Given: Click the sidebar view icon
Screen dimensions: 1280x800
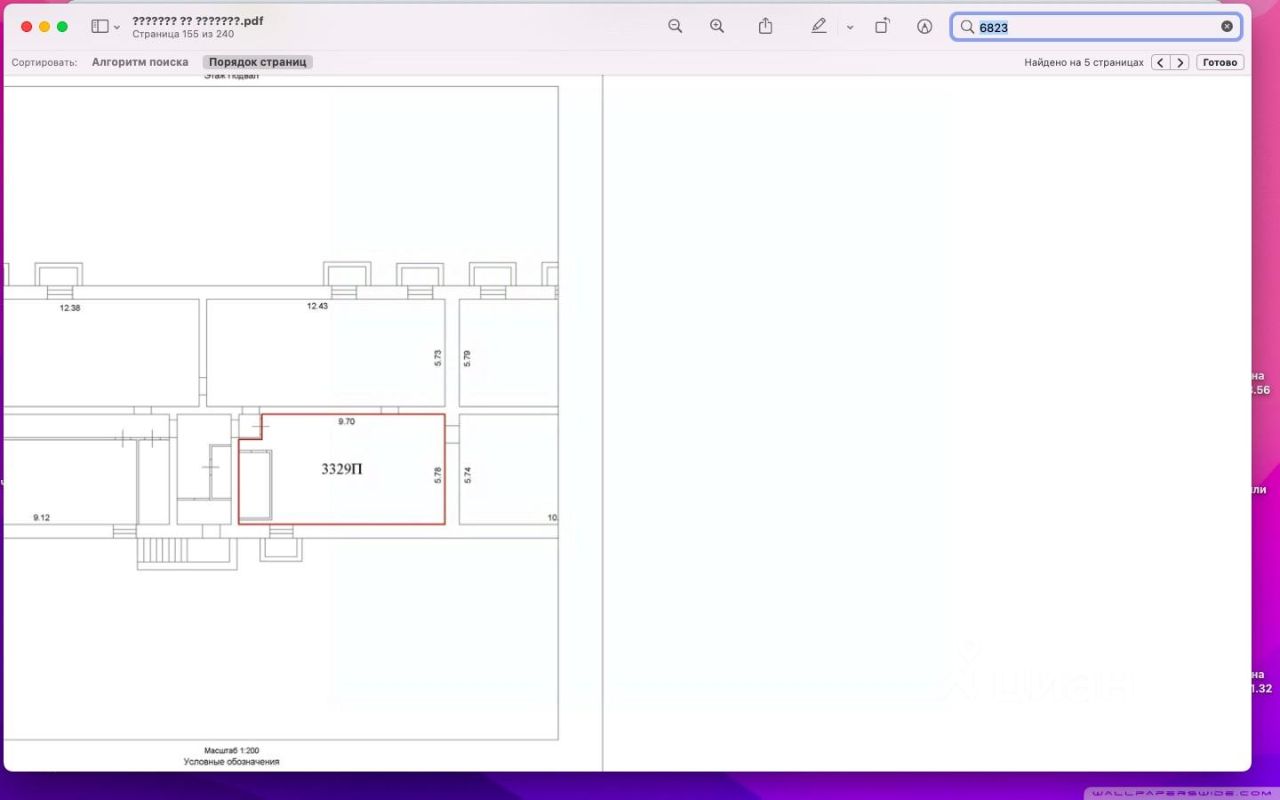Looking at the screenshot, I should [x=99, y=27].
